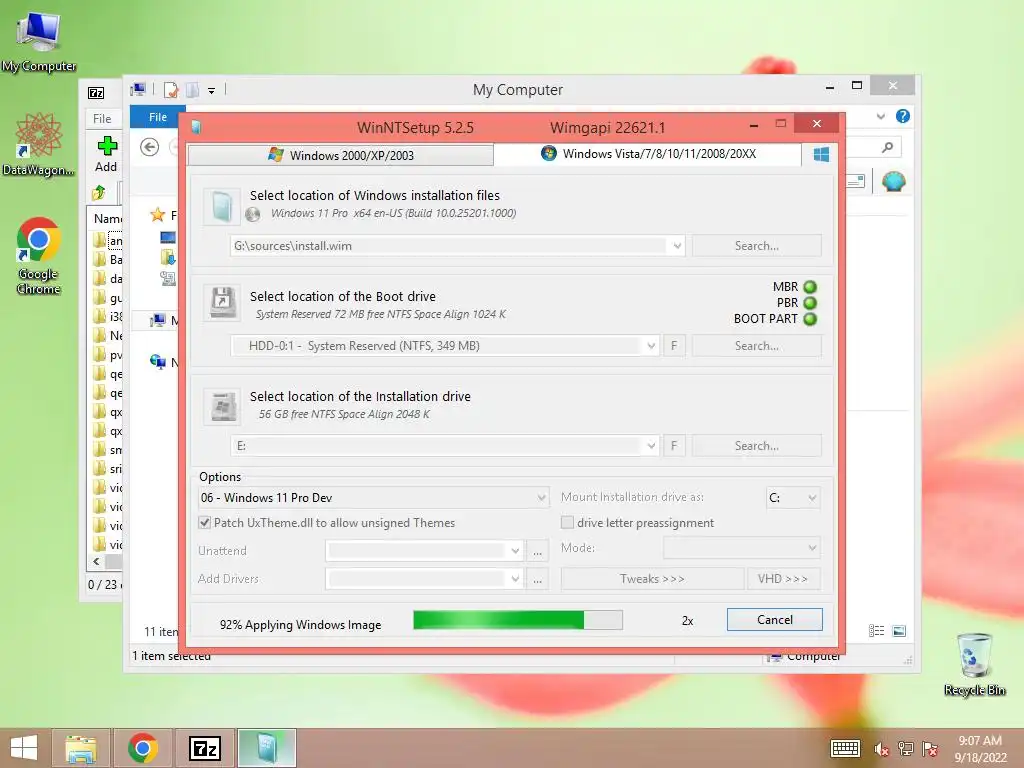1024x768 pixels.
Task: Click the Windows Start button on the taskbar
Action: (x=24, y=748)
